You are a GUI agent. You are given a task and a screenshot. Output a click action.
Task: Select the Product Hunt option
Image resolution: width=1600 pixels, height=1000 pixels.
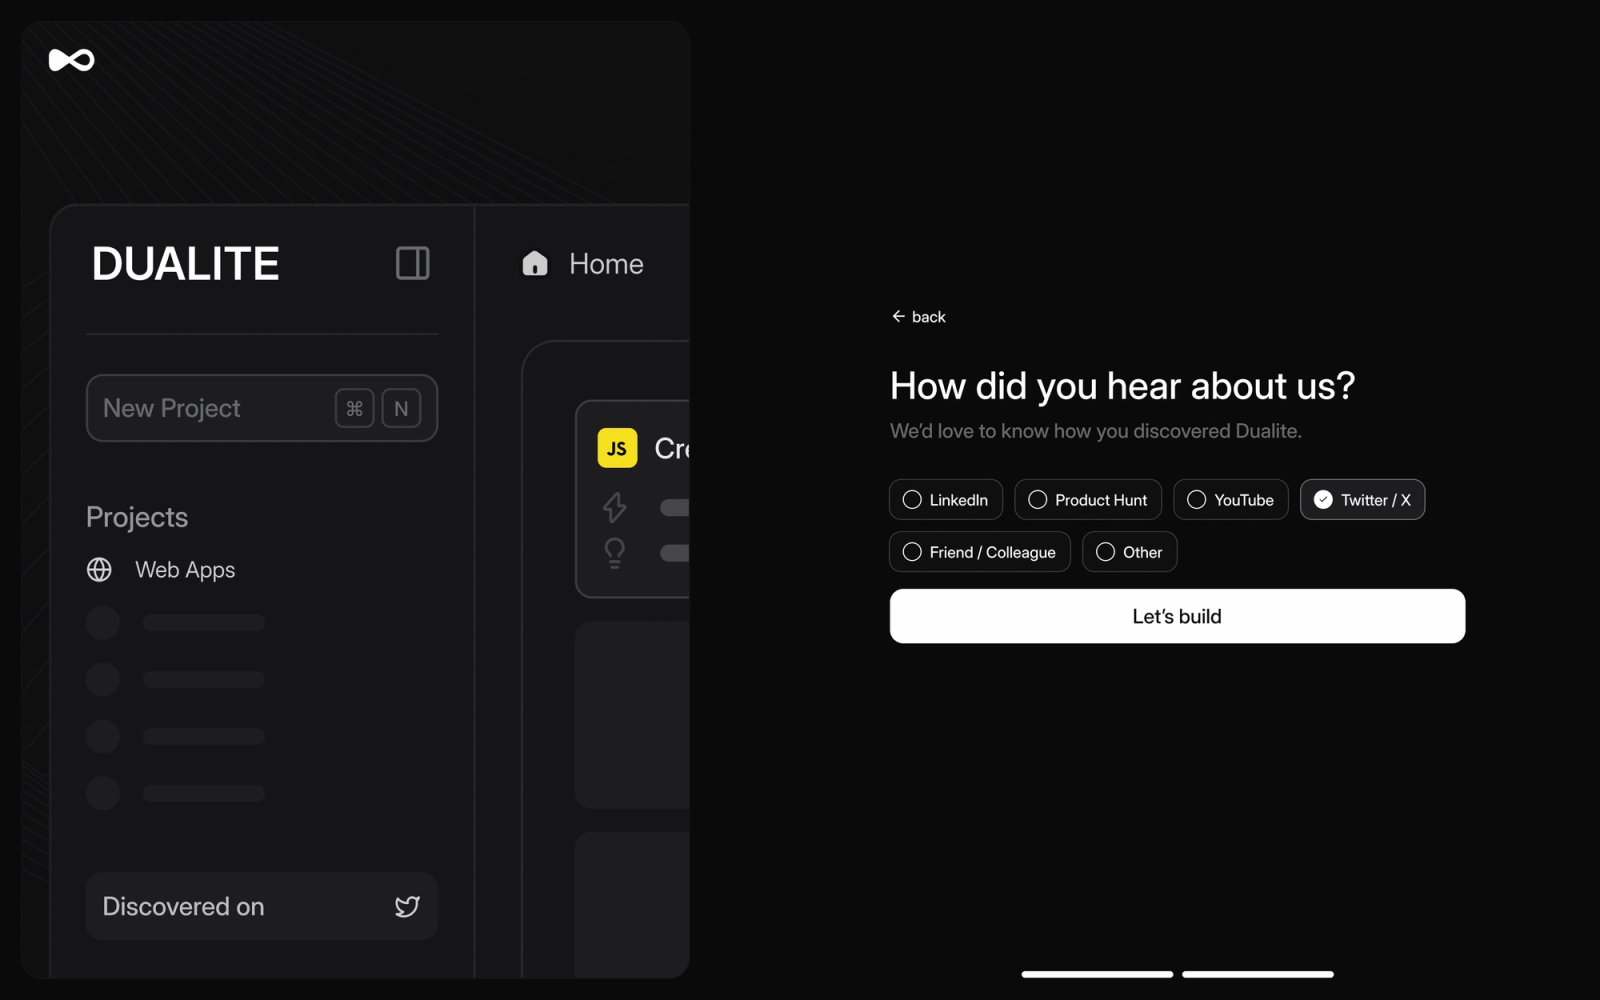pyautogui.click(x=1088, y=500)
